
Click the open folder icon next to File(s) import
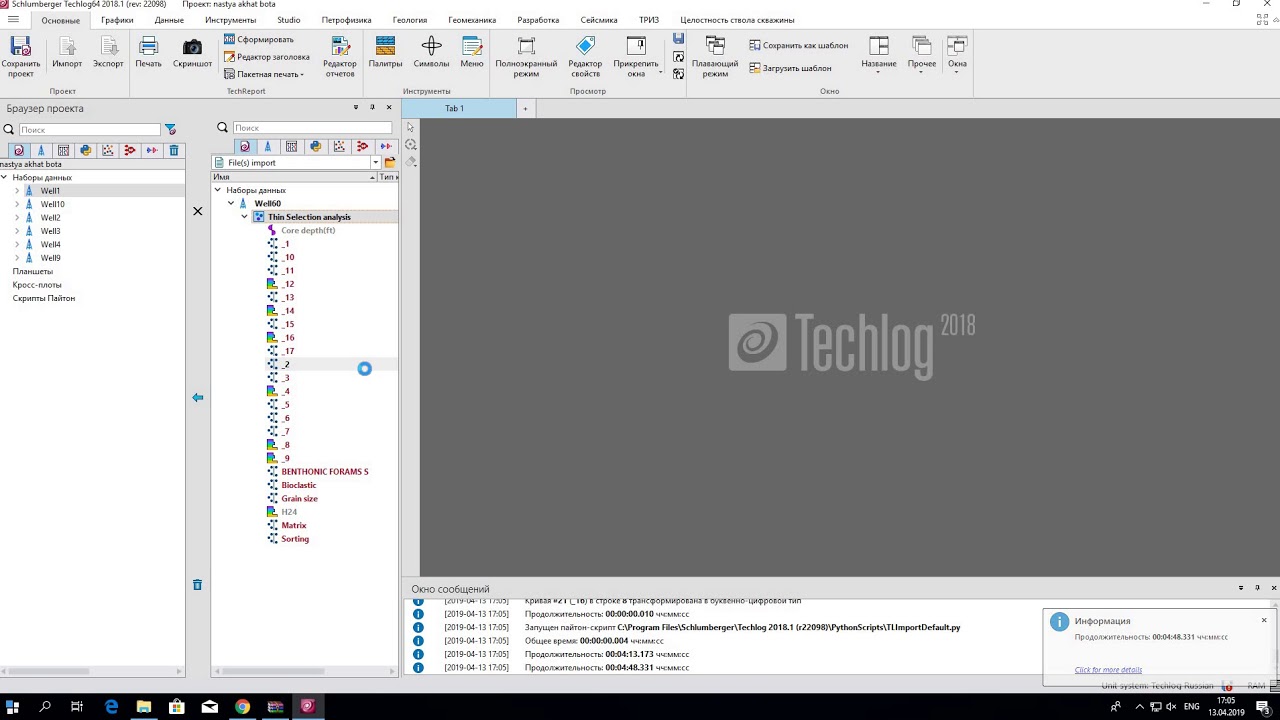(390, 162)
